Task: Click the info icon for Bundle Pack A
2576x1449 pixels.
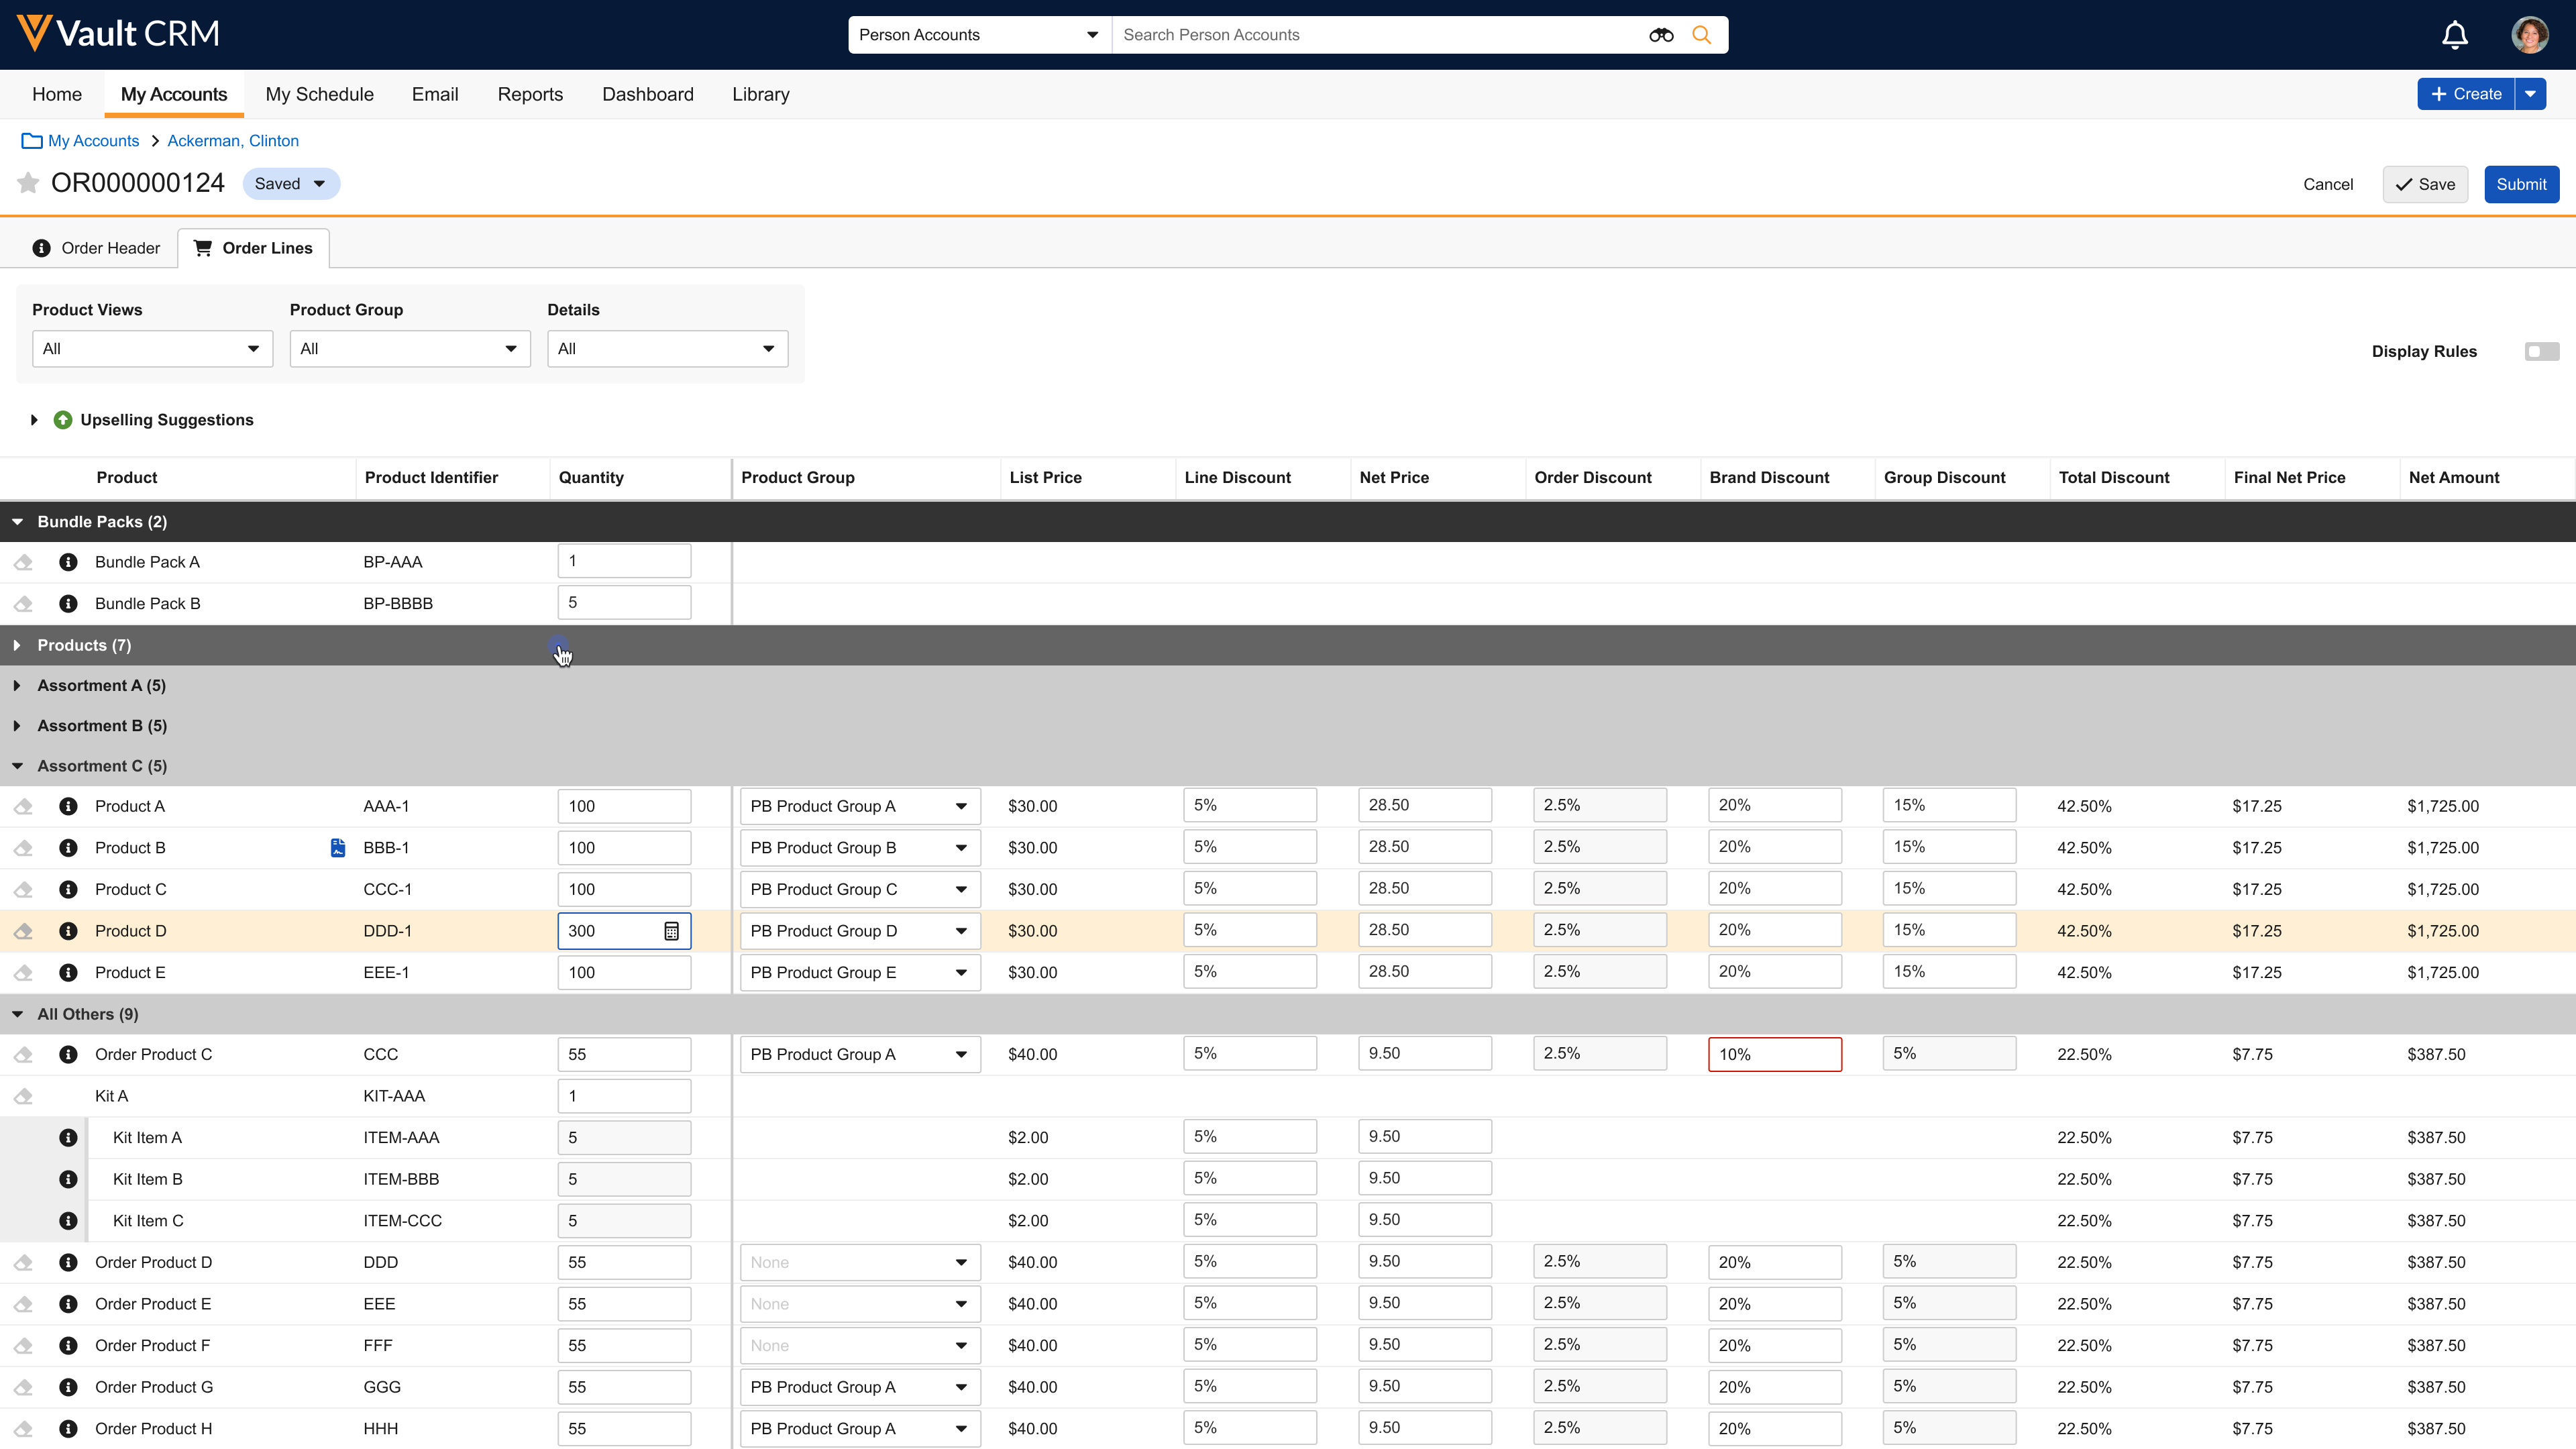Action: click(x=68, y=562)
